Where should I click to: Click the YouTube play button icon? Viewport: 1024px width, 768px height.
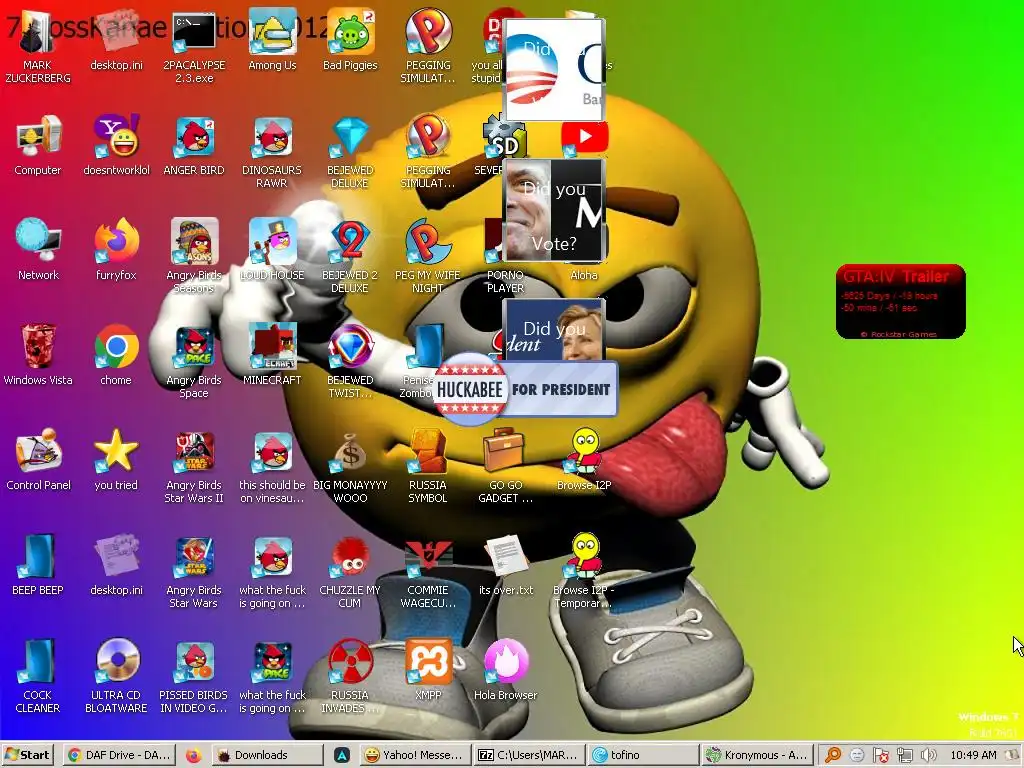tap(584, 137)
